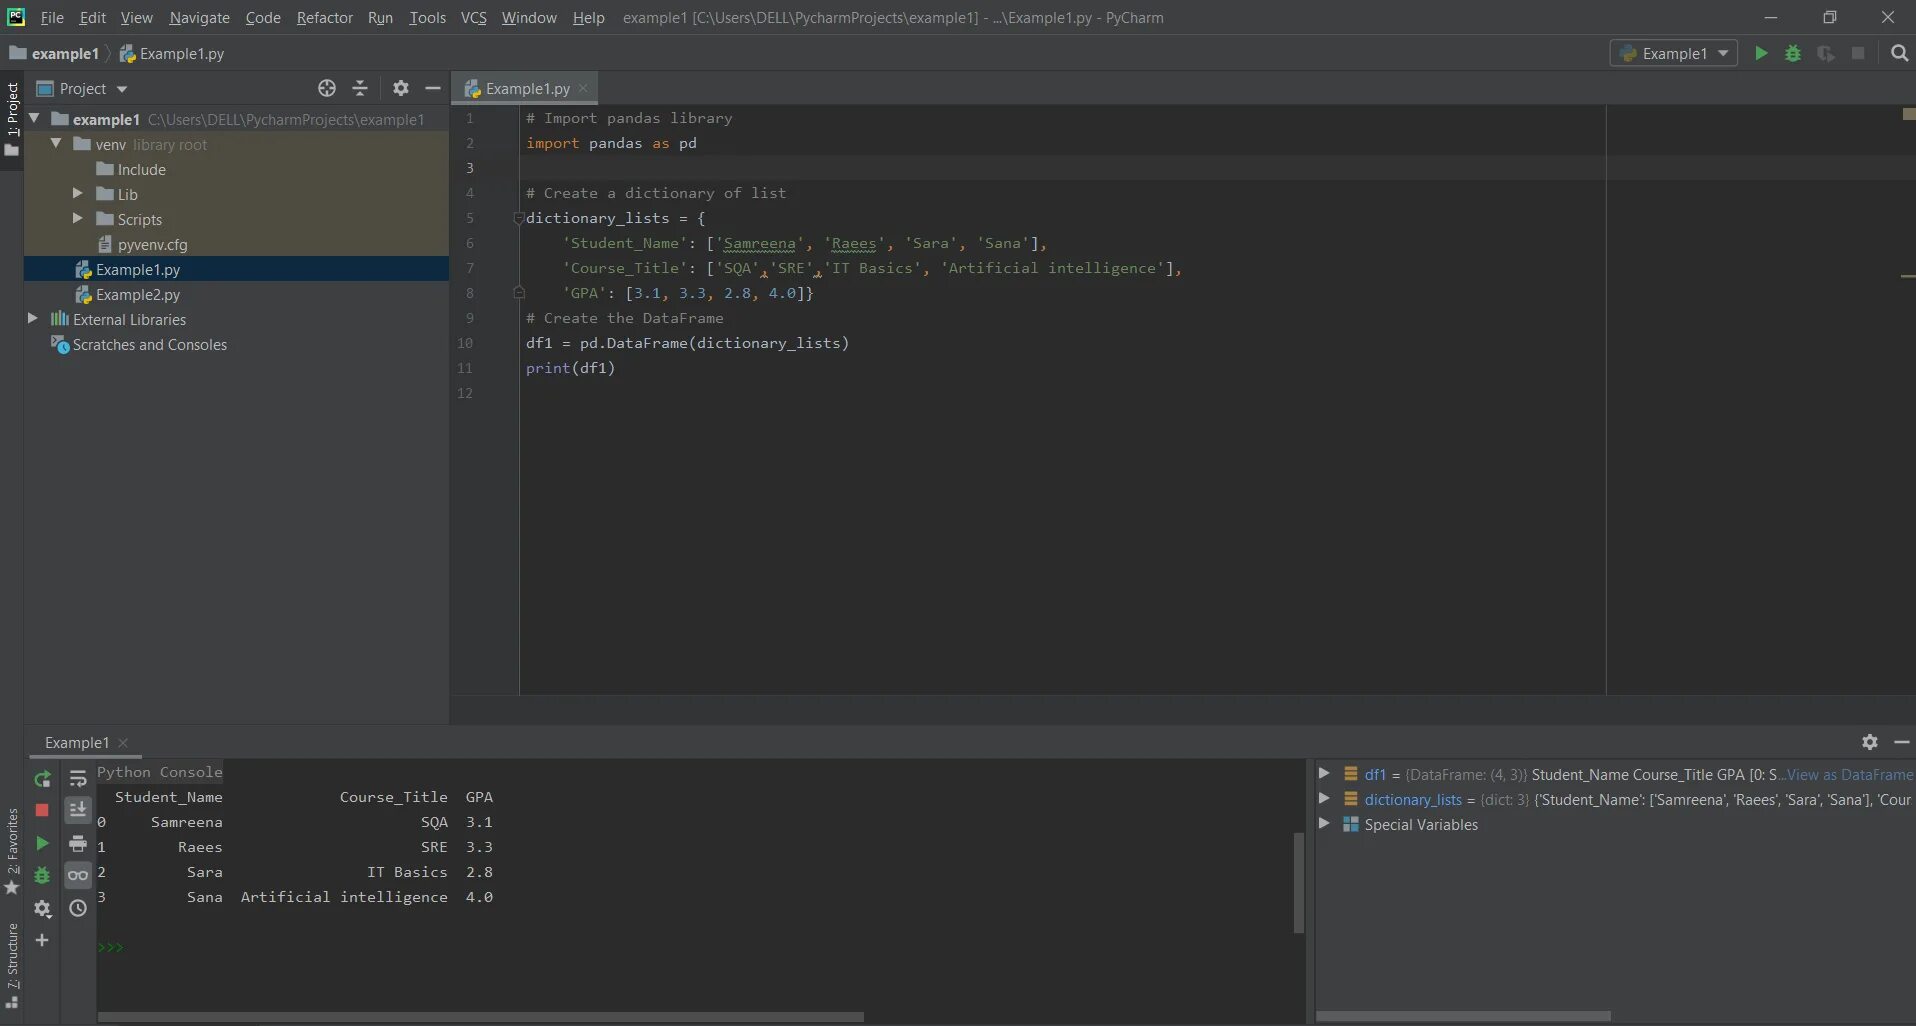
Task: Run with coverage icon in toolbar
Action: [1826, 53]
